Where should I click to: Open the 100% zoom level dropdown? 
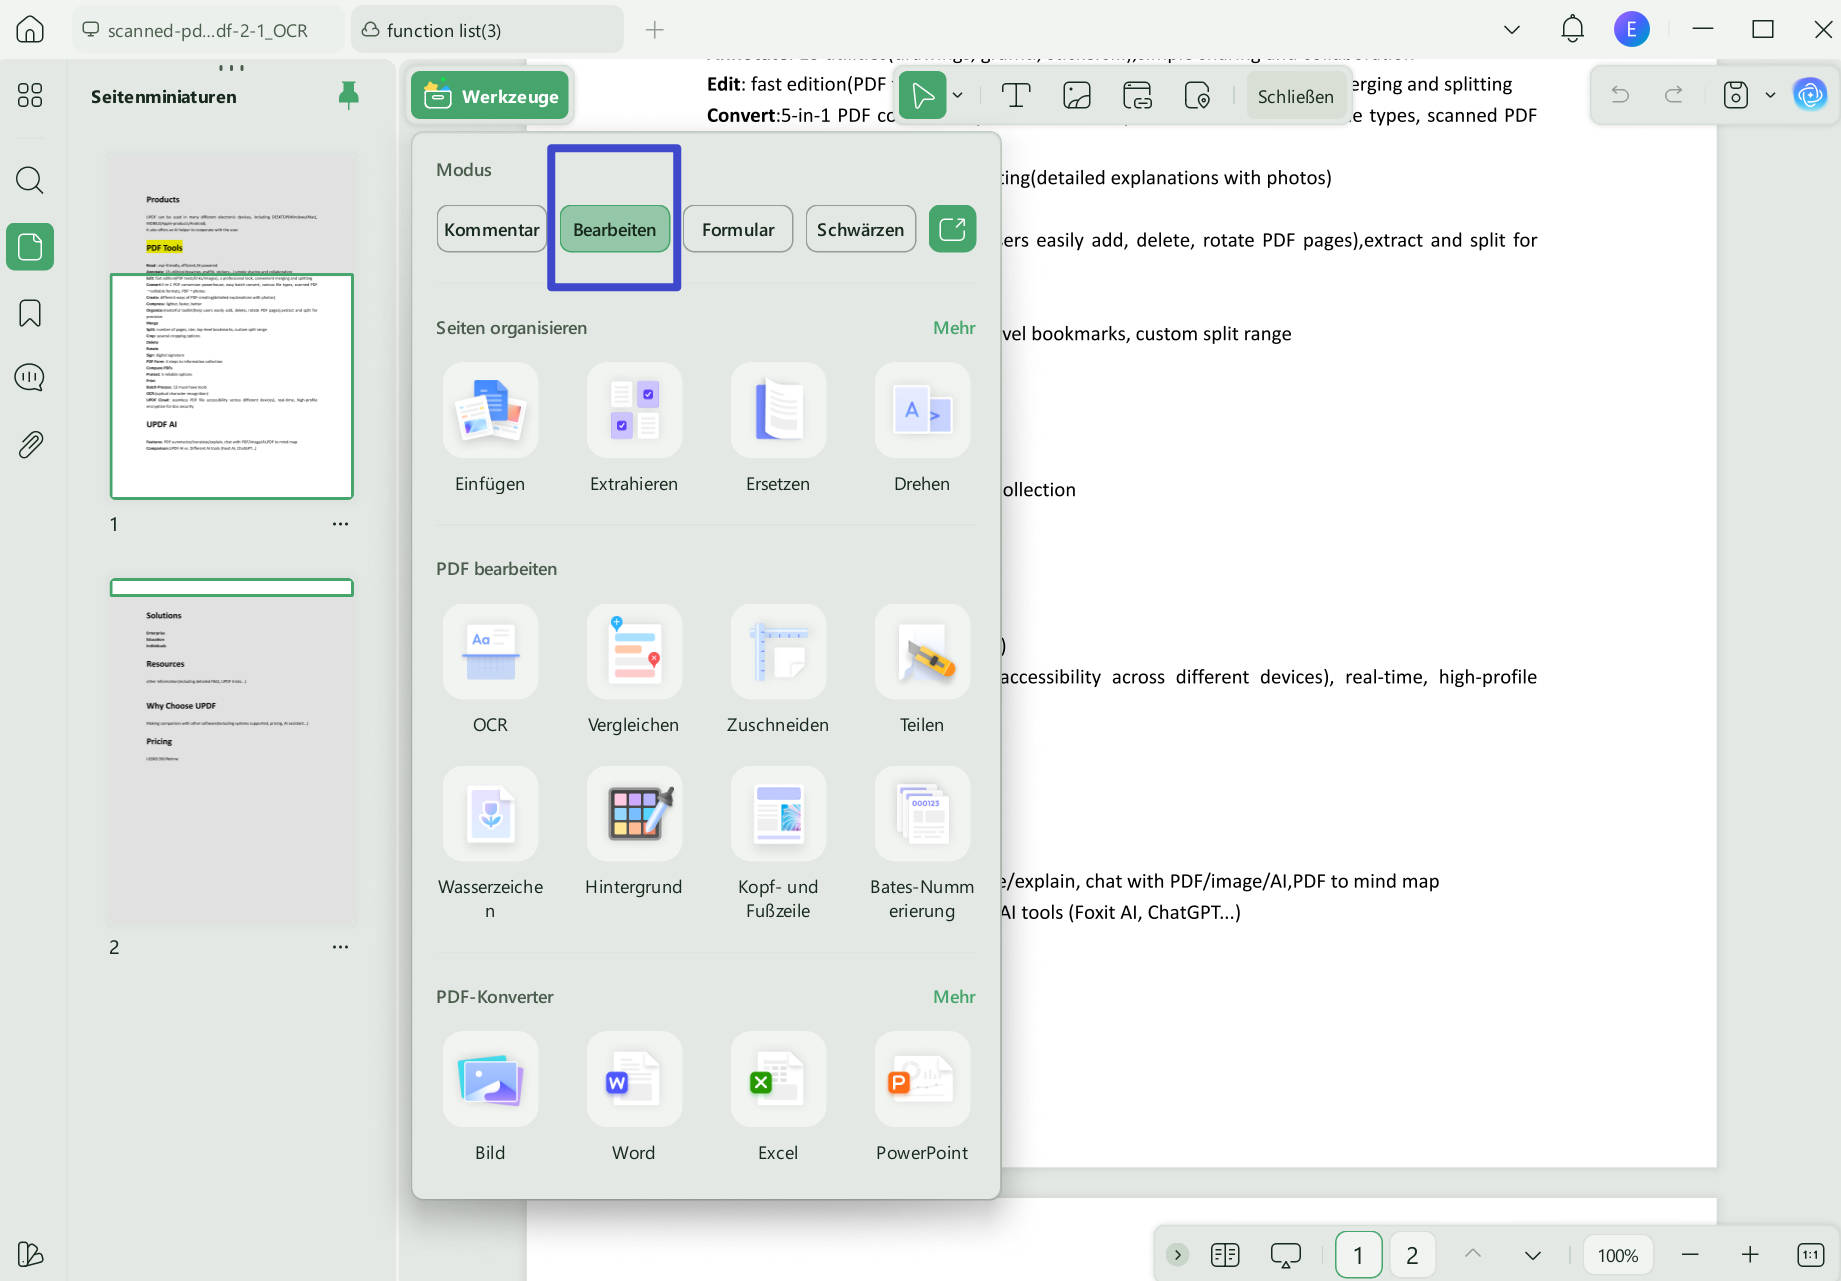tap(1617, 1255)
